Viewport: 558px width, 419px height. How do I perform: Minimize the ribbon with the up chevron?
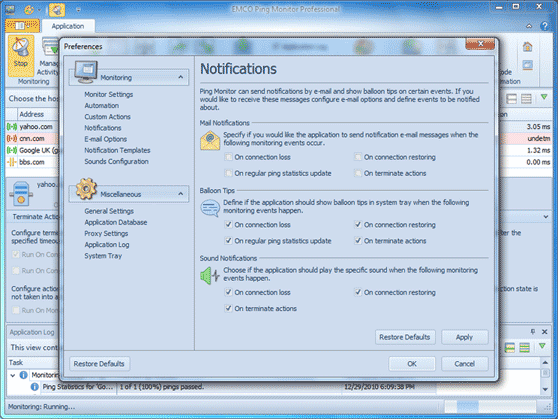529,26
